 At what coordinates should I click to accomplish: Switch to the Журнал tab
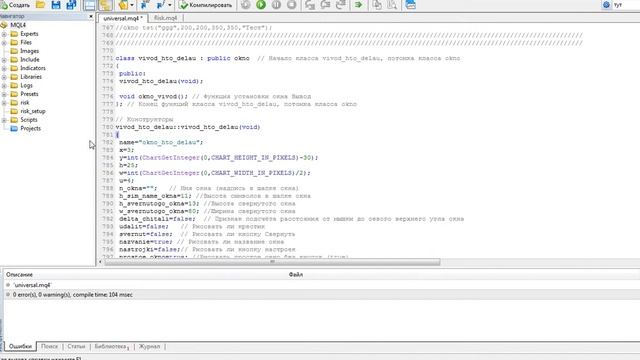click(x=149, y=346)
